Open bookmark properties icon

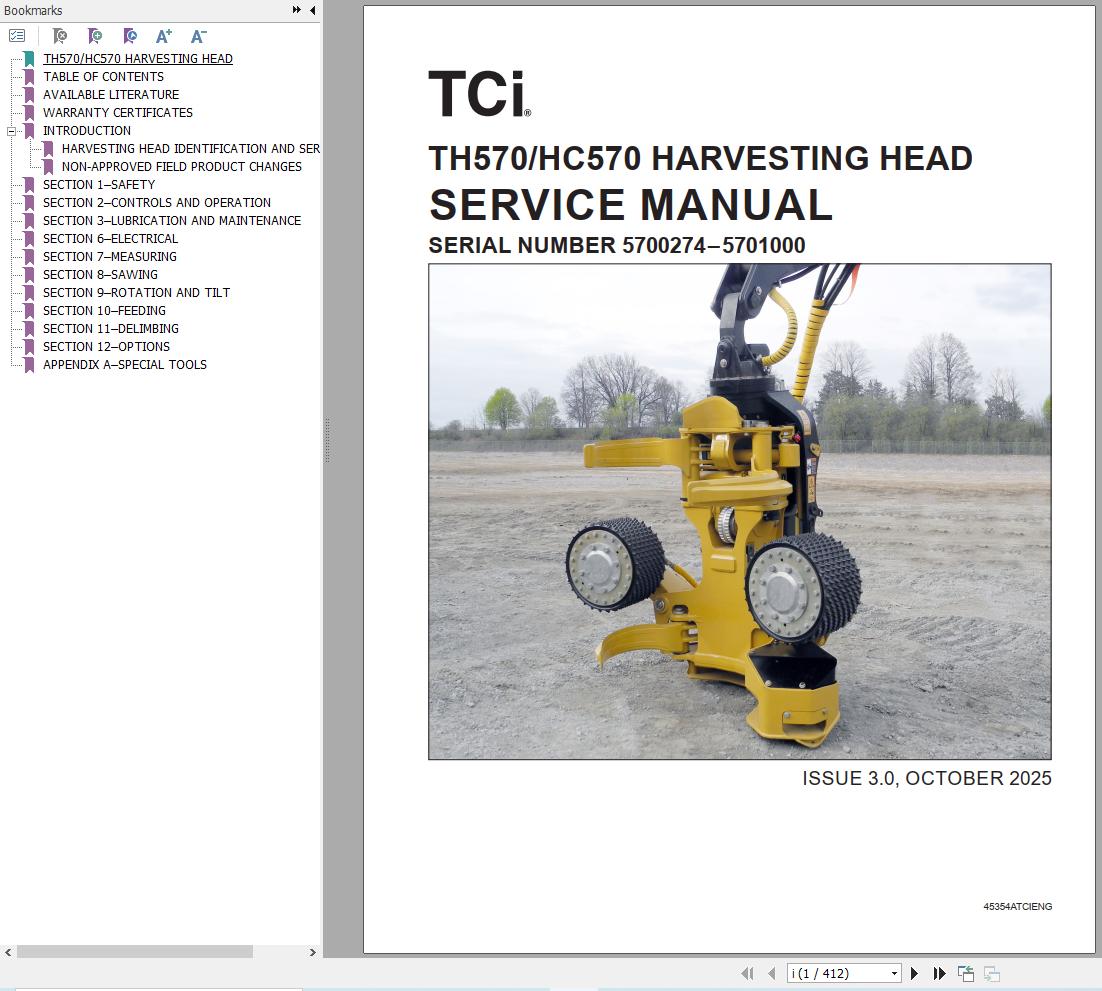130,36
